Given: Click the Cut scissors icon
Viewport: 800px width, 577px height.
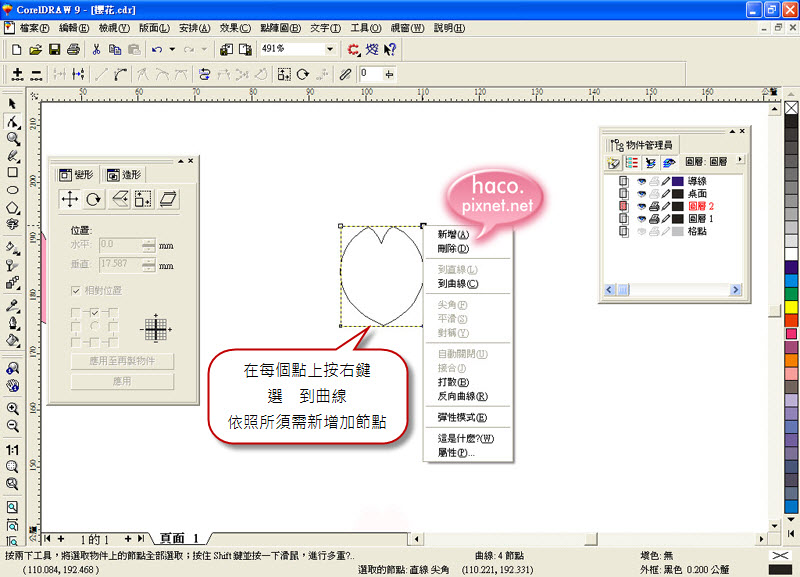Looking at the screenshot, I should [x=96, y=49].
